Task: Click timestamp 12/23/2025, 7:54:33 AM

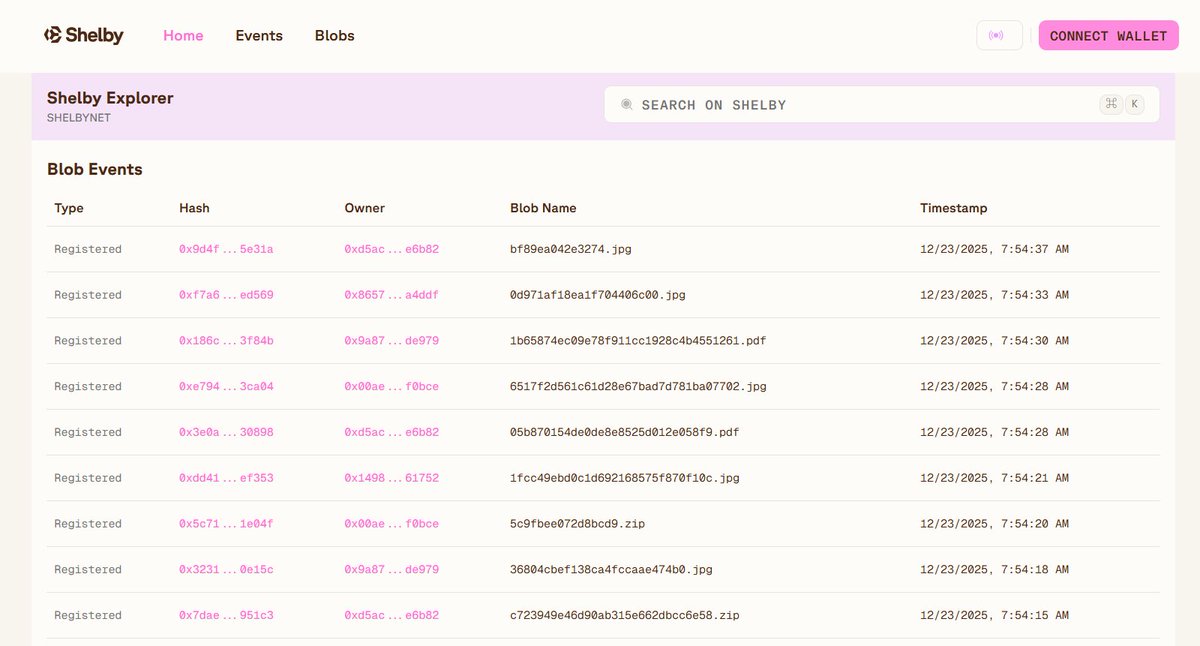Action: (994, 295)
